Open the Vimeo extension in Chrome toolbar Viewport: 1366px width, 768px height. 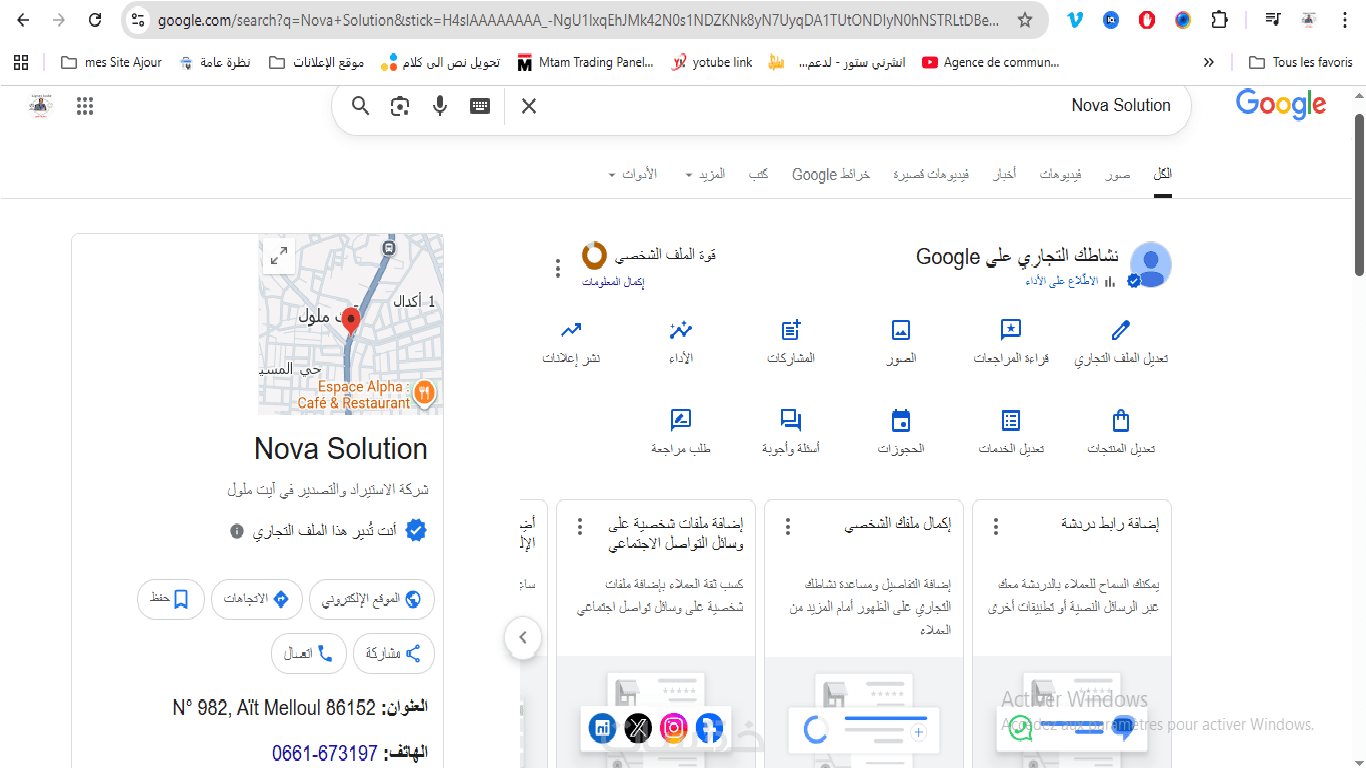(x=1075, y=20)
